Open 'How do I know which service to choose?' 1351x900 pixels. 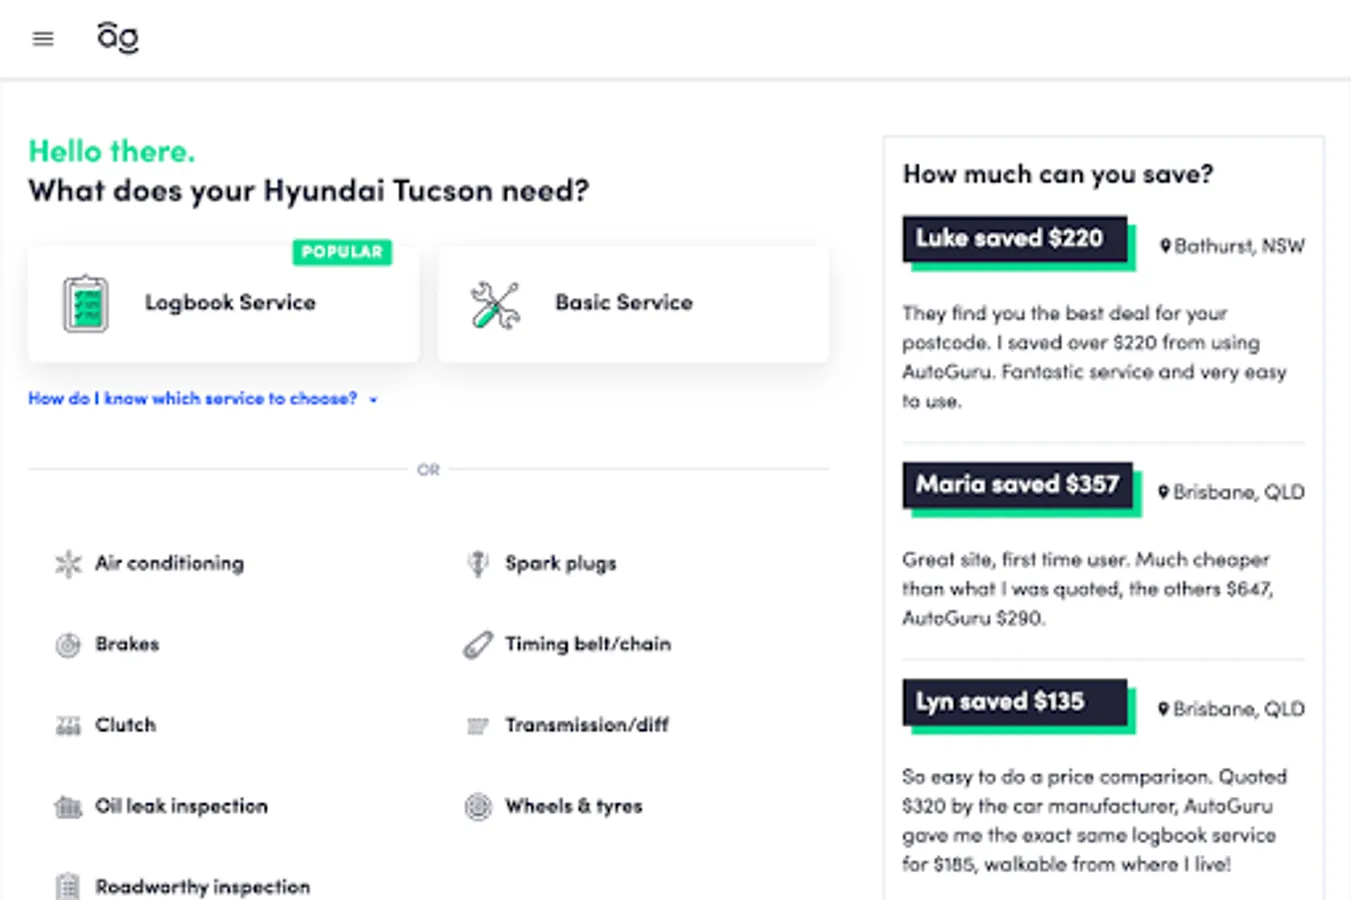(x=193, y=399)
